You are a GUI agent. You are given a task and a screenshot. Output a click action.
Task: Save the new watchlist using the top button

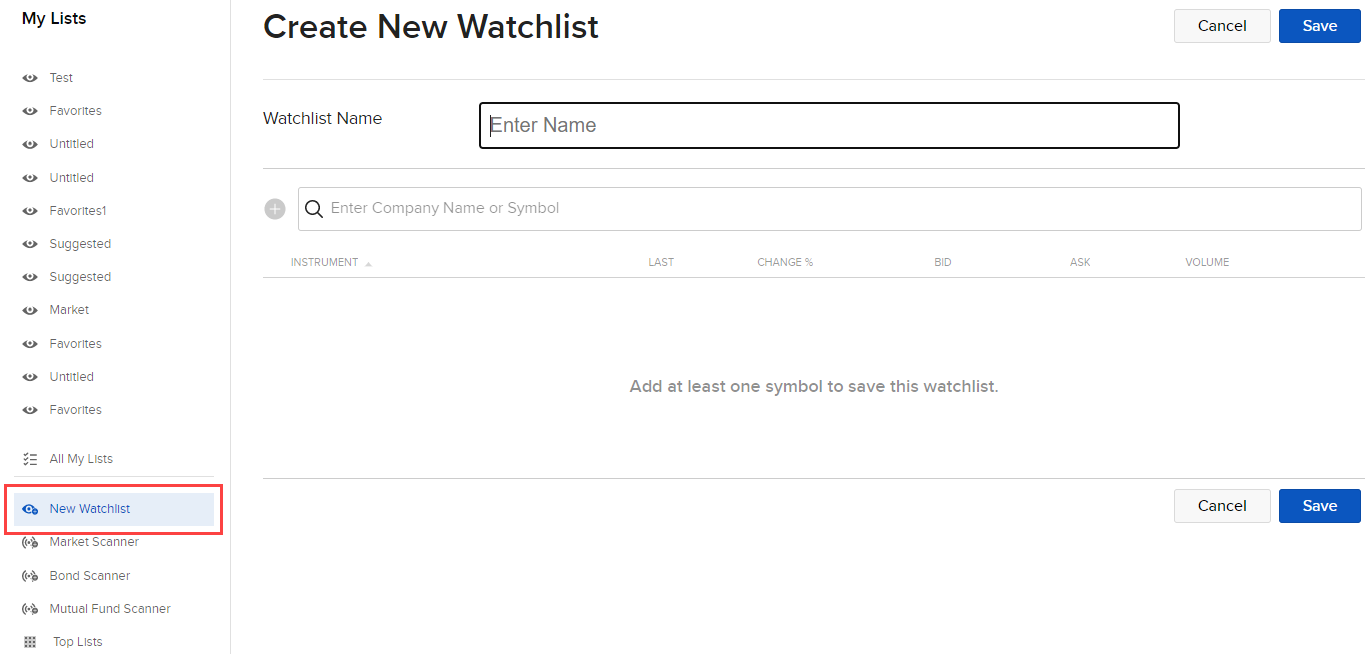tap(1319, 26)
